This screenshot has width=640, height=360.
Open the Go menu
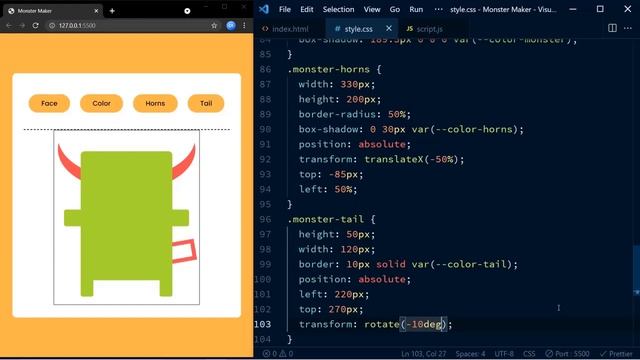pos(394,9)
